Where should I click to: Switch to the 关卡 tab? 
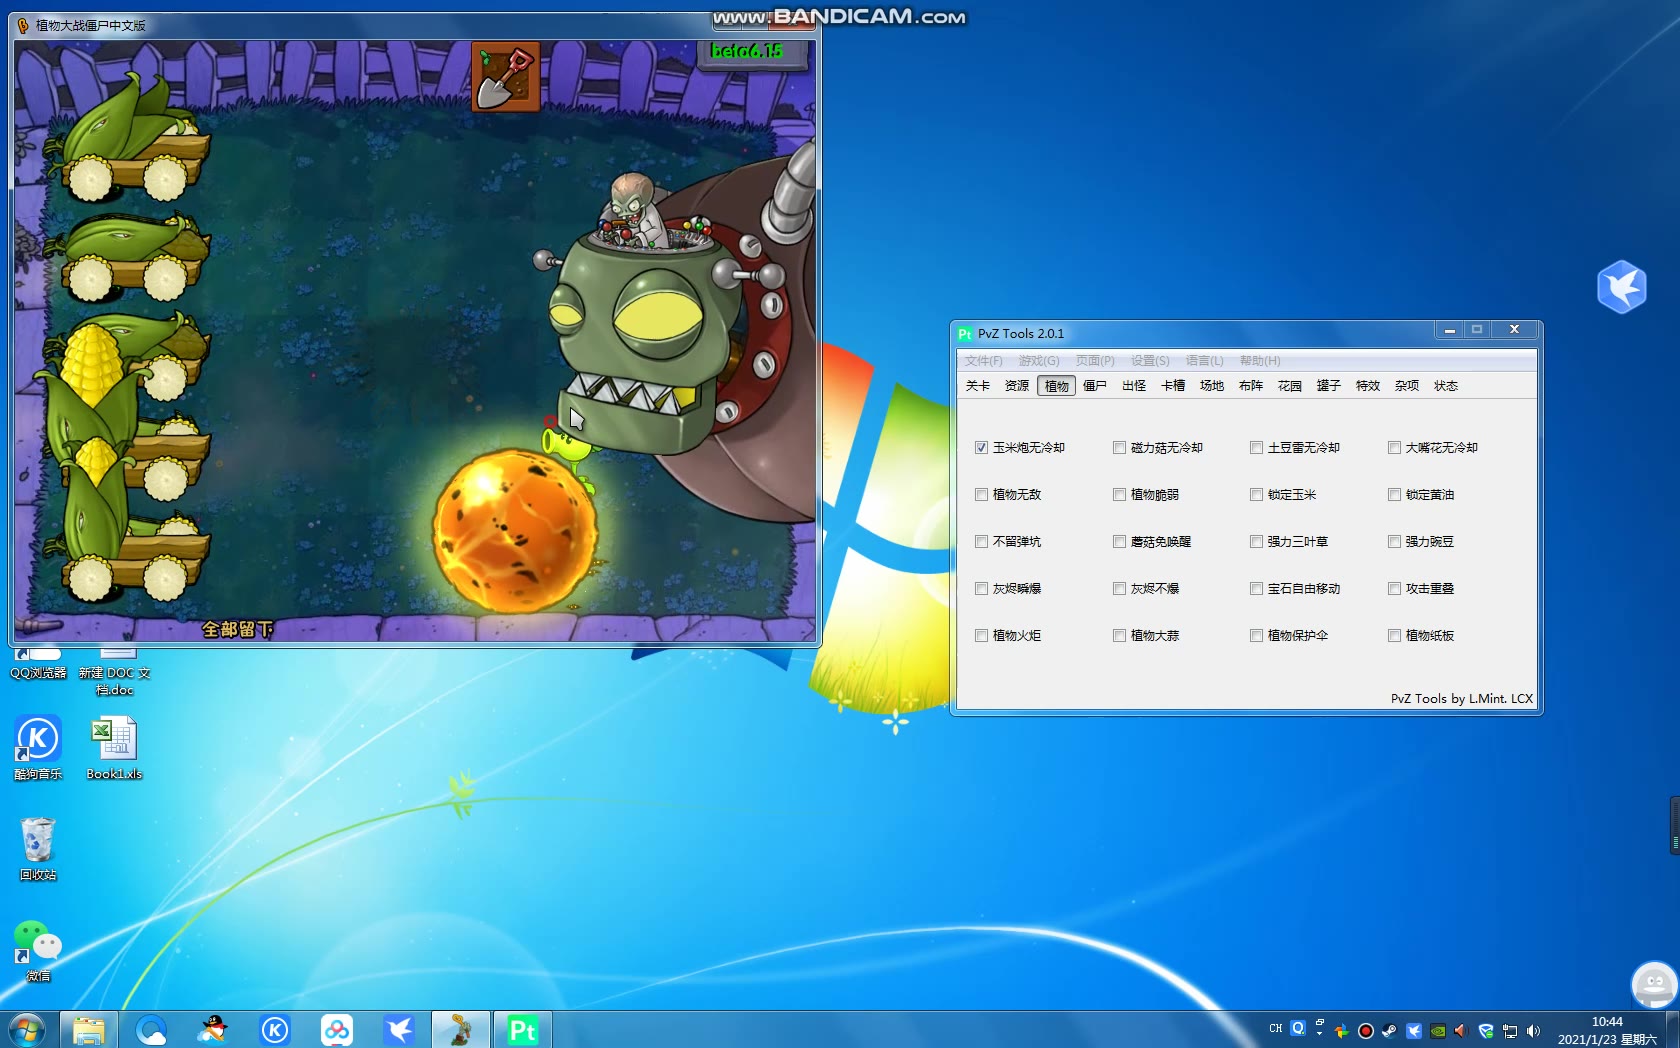coord(978,386)
